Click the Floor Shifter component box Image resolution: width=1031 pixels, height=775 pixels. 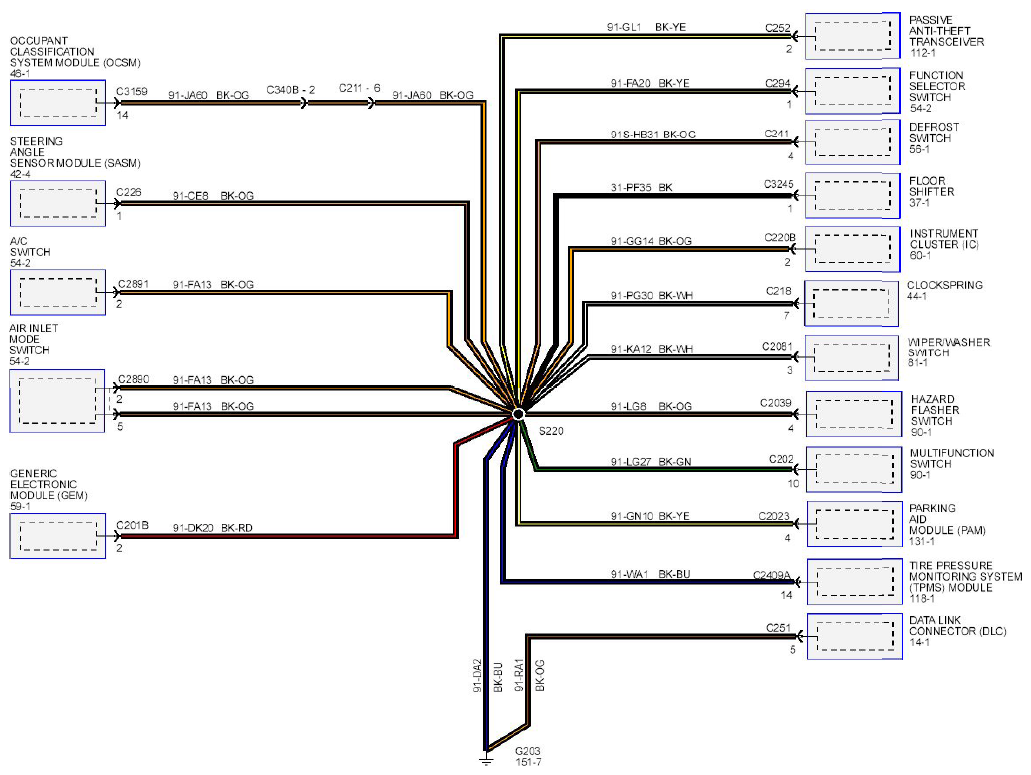click(x=853, y=195)
